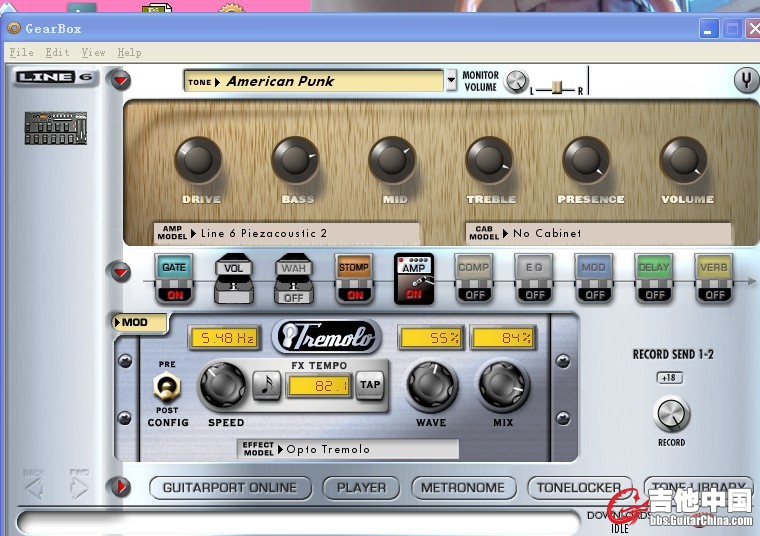Click the MID knob
Image resolution: width=760 pixels, height=536 pixels.
pos(392,160)
